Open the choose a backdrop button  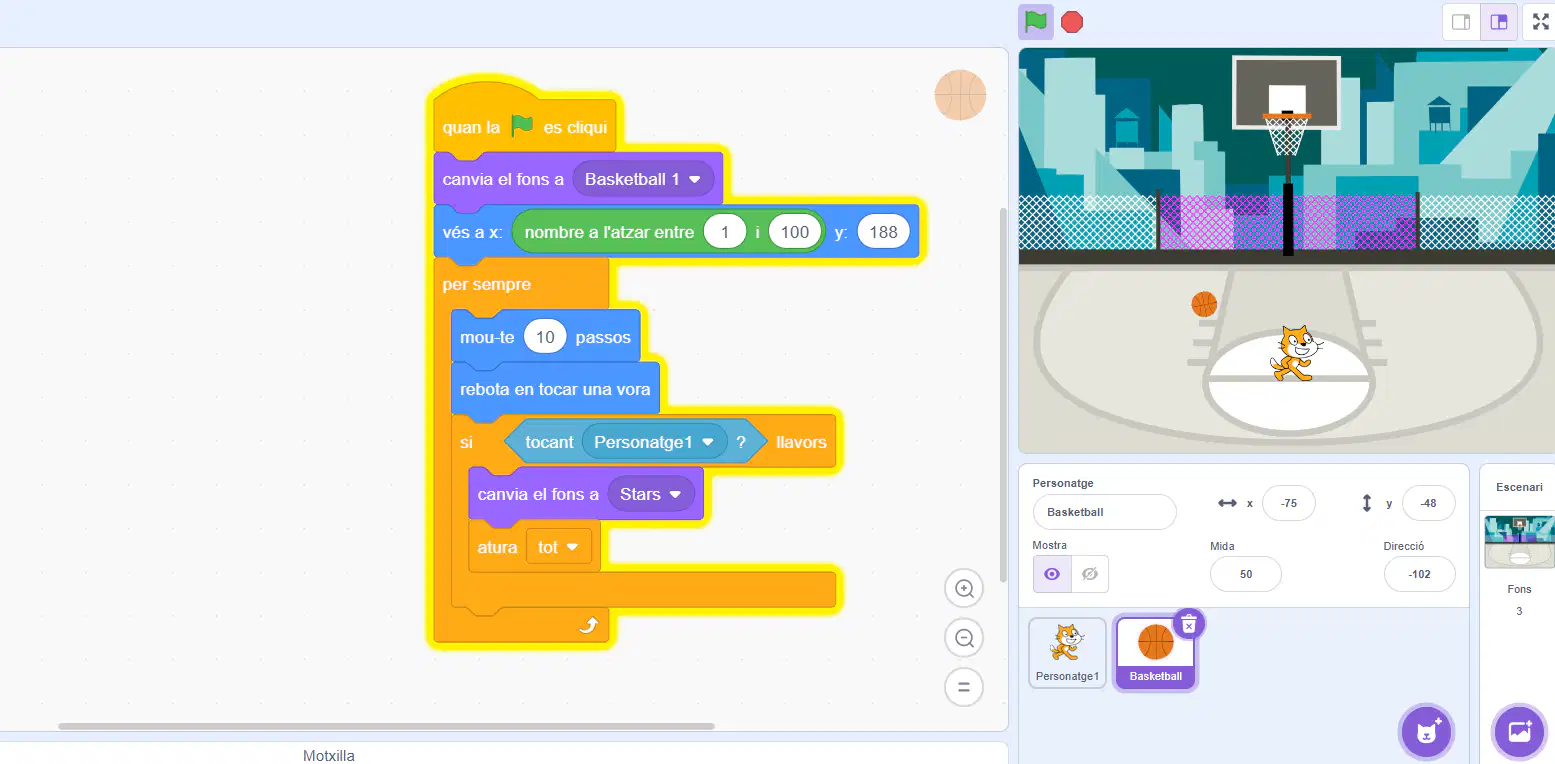(x=1520, y=731)
